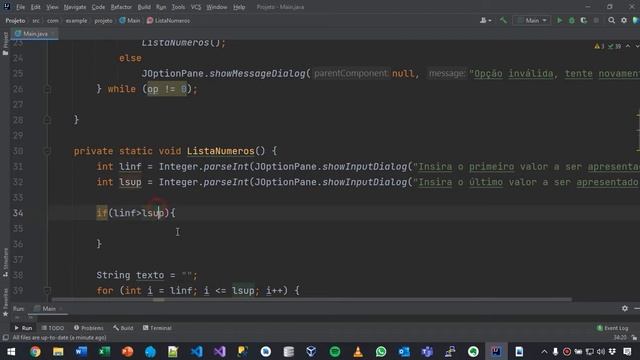The height and width of the screenshot is (360, 640).
Task: Collapse the code fold at line 28
Action: (47, 120)
